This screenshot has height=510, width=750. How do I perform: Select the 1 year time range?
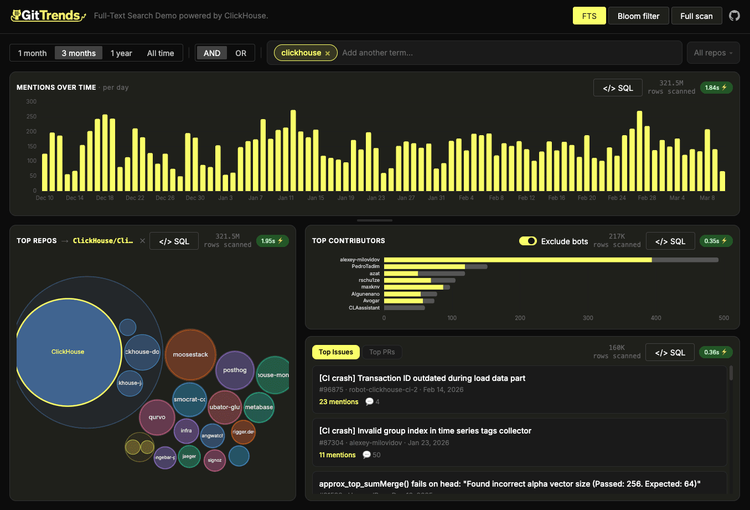(x=121, y=53)
